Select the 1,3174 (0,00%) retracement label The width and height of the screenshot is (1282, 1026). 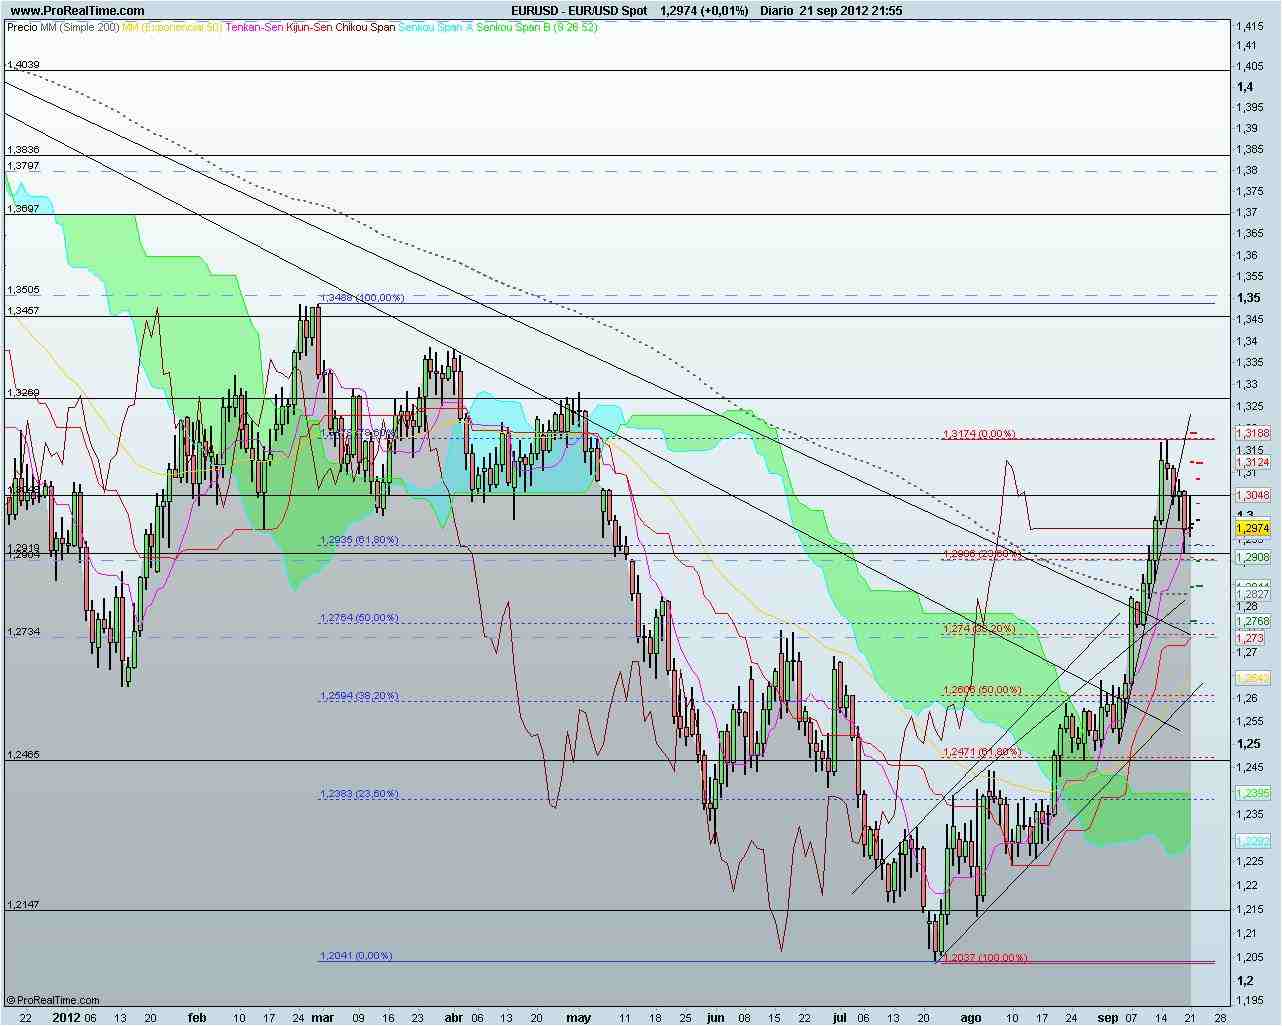click(x=978, y=435)
